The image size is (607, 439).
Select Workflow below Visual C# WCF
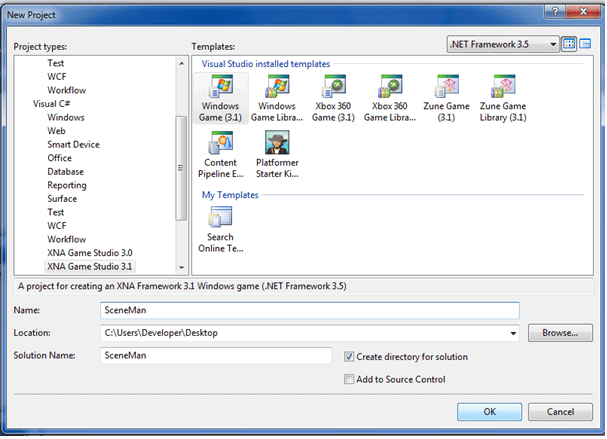(x=67, y=239)
